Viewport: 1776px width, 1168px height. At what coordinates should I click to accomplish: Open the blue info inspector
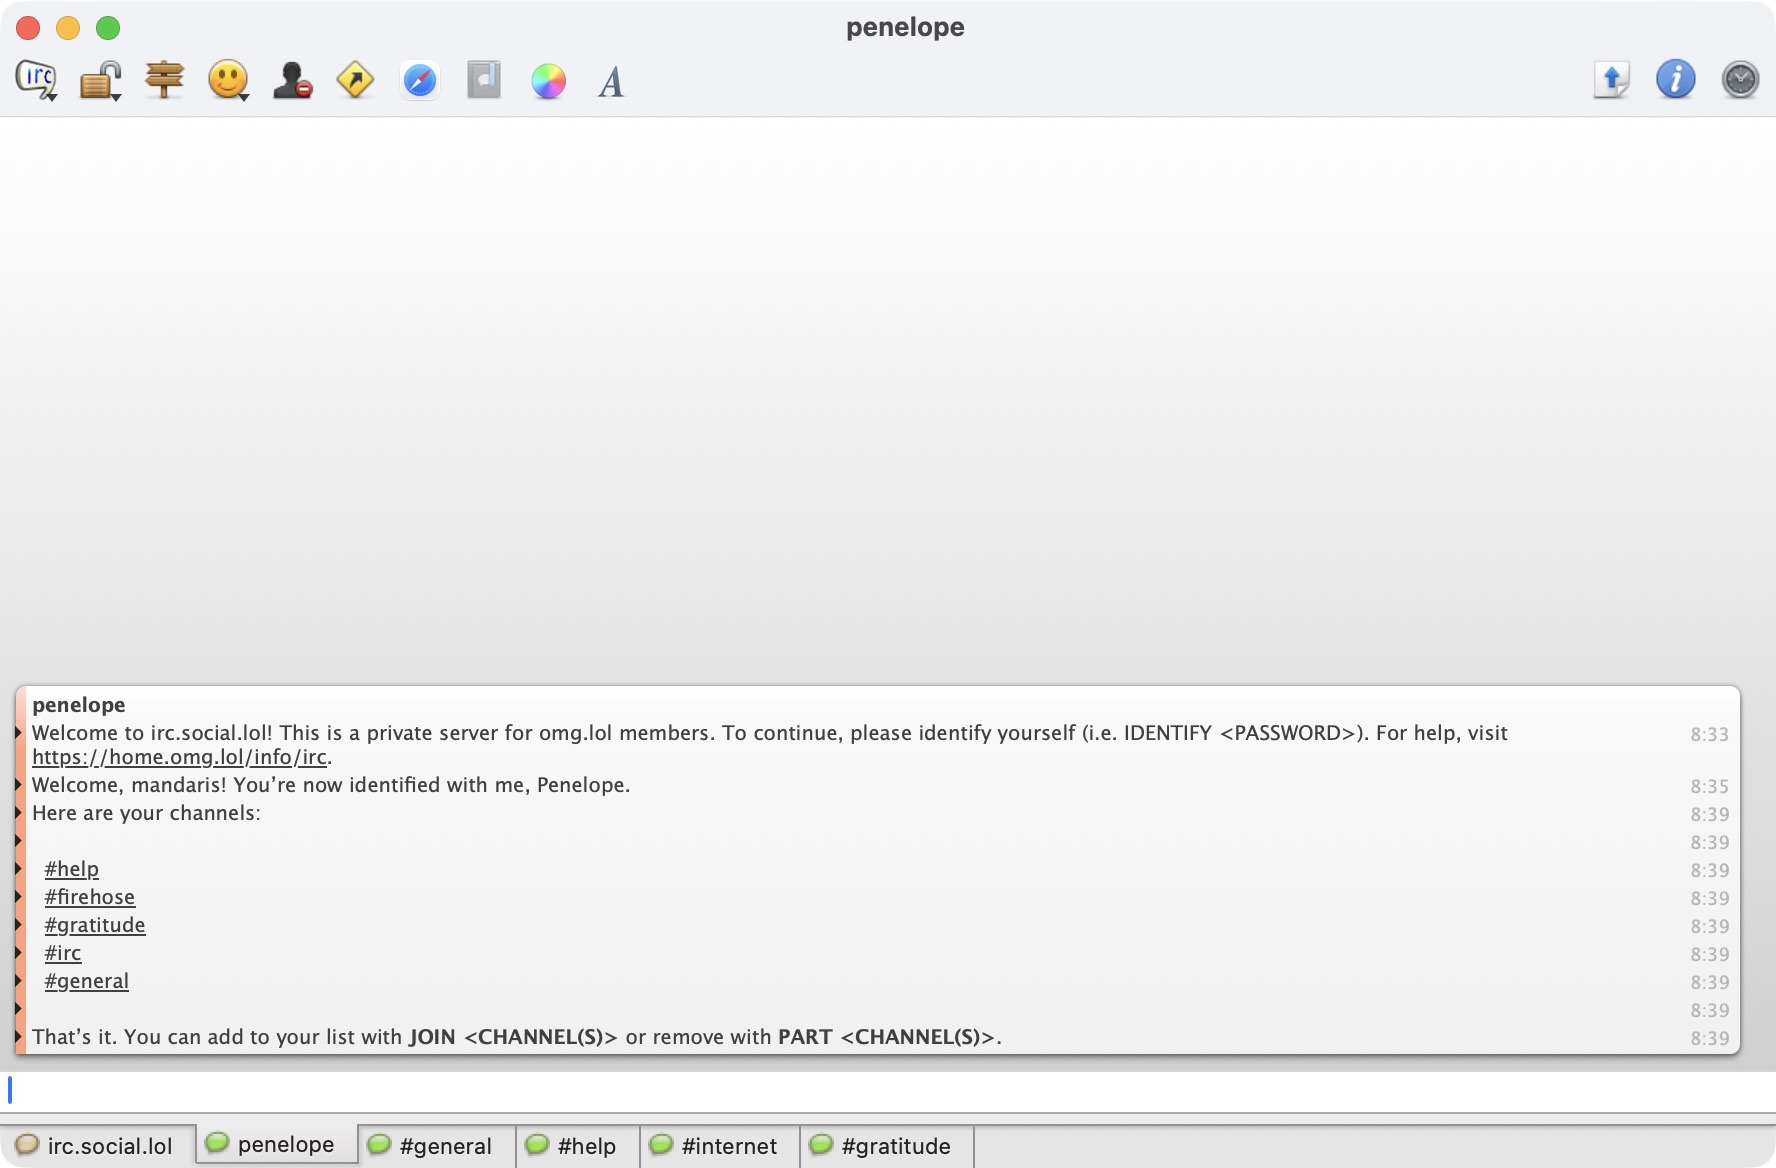click(1676, 79)
